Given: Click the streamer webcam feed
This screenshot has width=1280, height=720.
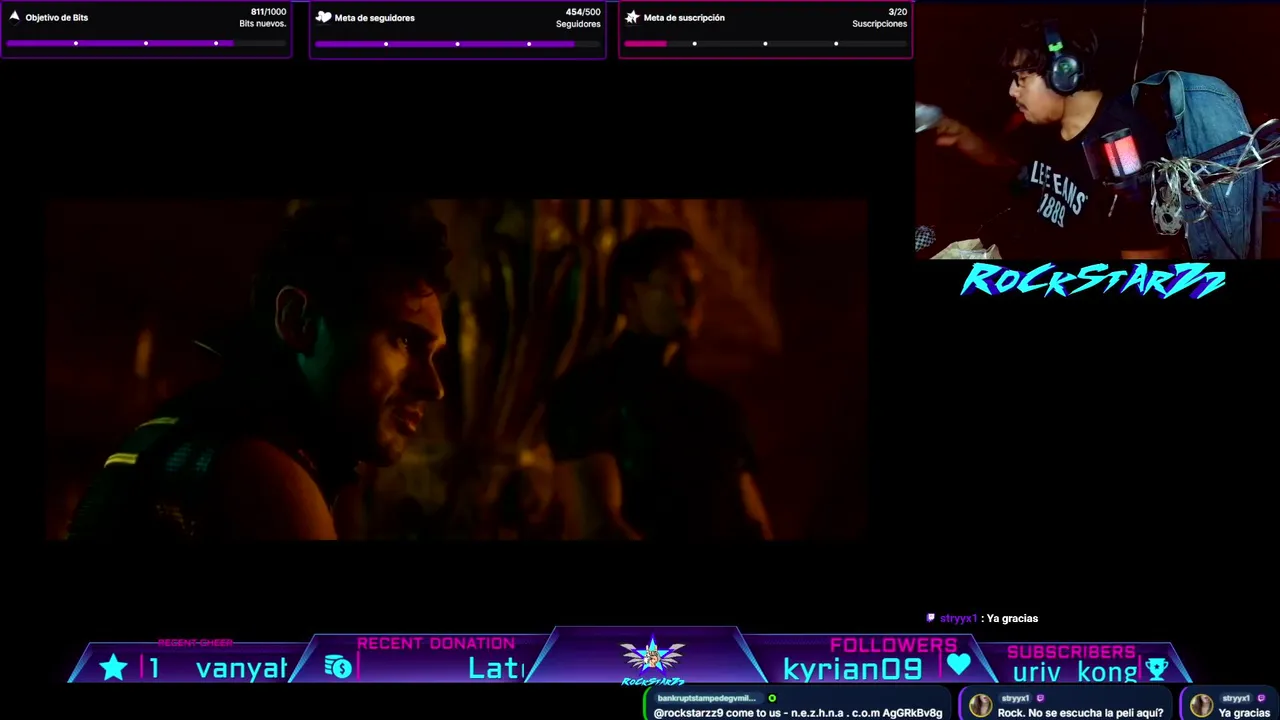Looking at the screenshot, I should click(1097, 130).
